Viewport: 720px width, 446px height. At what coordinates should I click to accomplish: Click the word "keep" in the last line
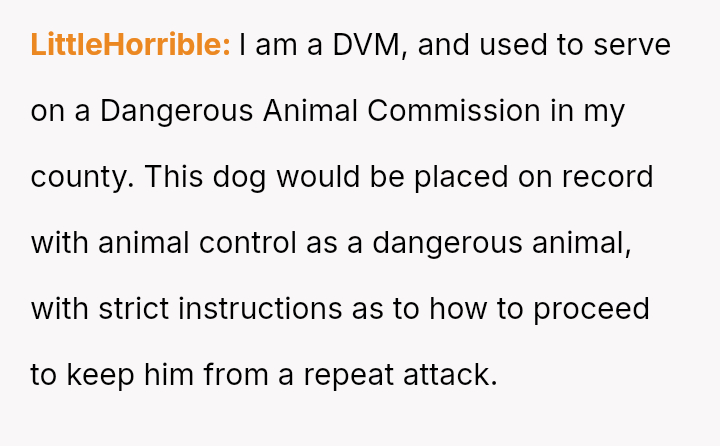(x=99, y=375)
